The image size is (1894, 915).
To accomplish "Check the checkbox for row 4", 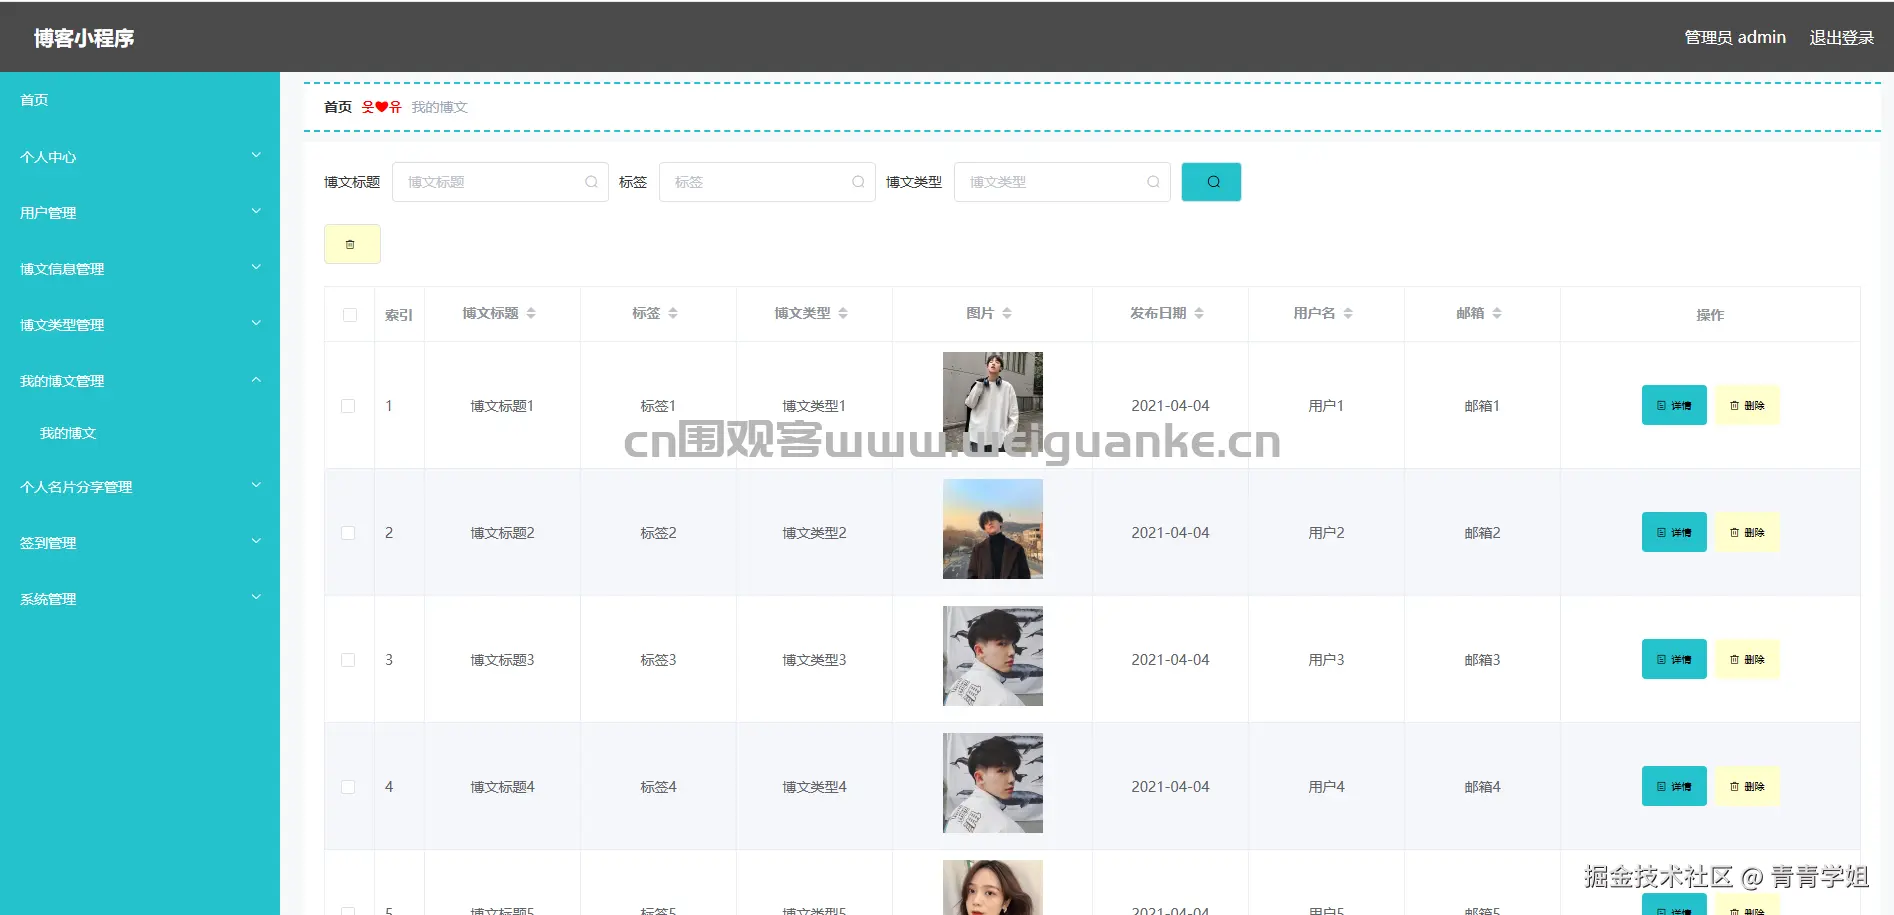I will point(348,787).
